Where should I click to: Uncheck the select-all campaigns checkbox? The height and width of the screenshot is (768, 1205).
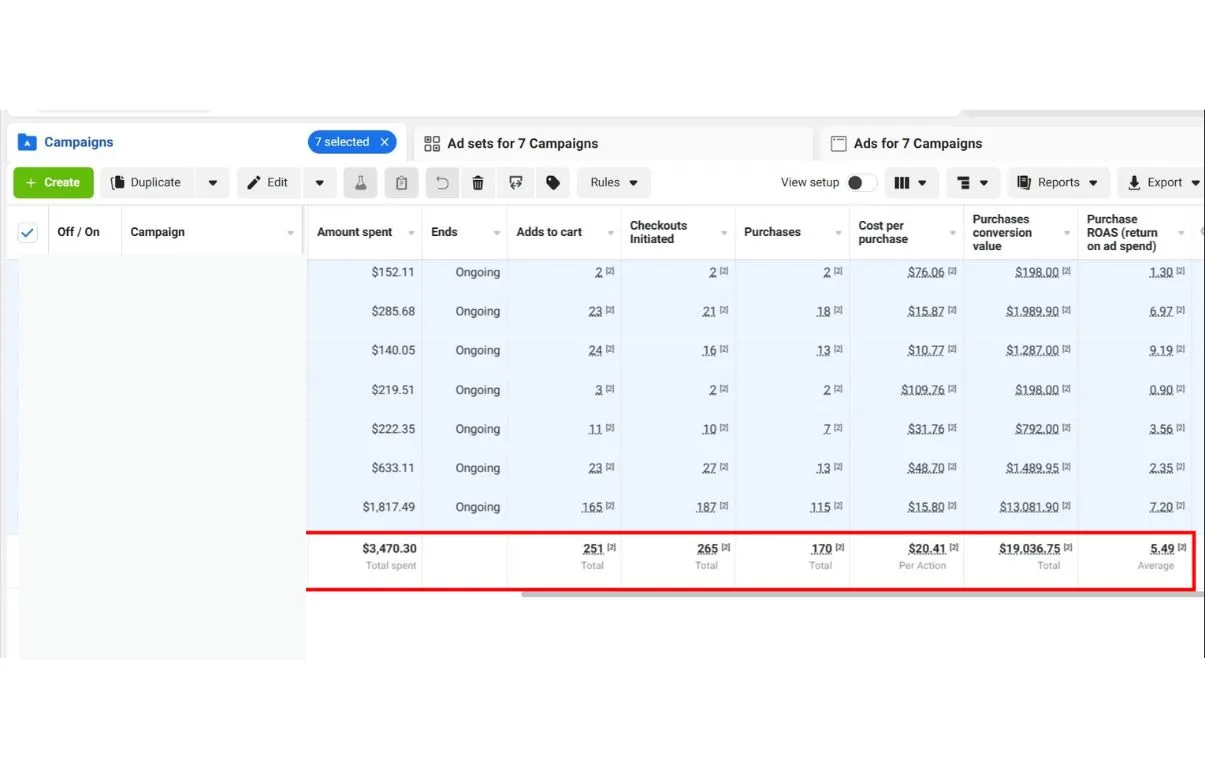tap(28, 233)
